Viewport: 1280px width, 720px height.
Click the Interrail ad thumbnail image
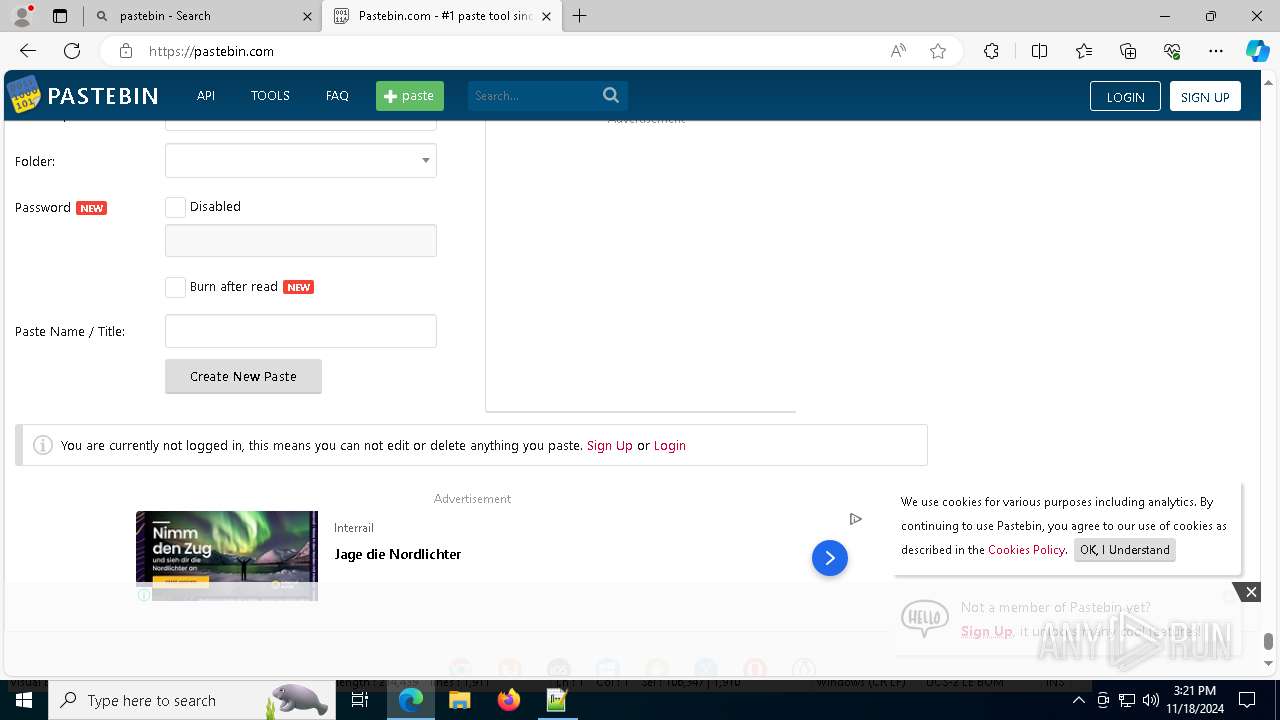pyautogui.click(x=227, y=555)
